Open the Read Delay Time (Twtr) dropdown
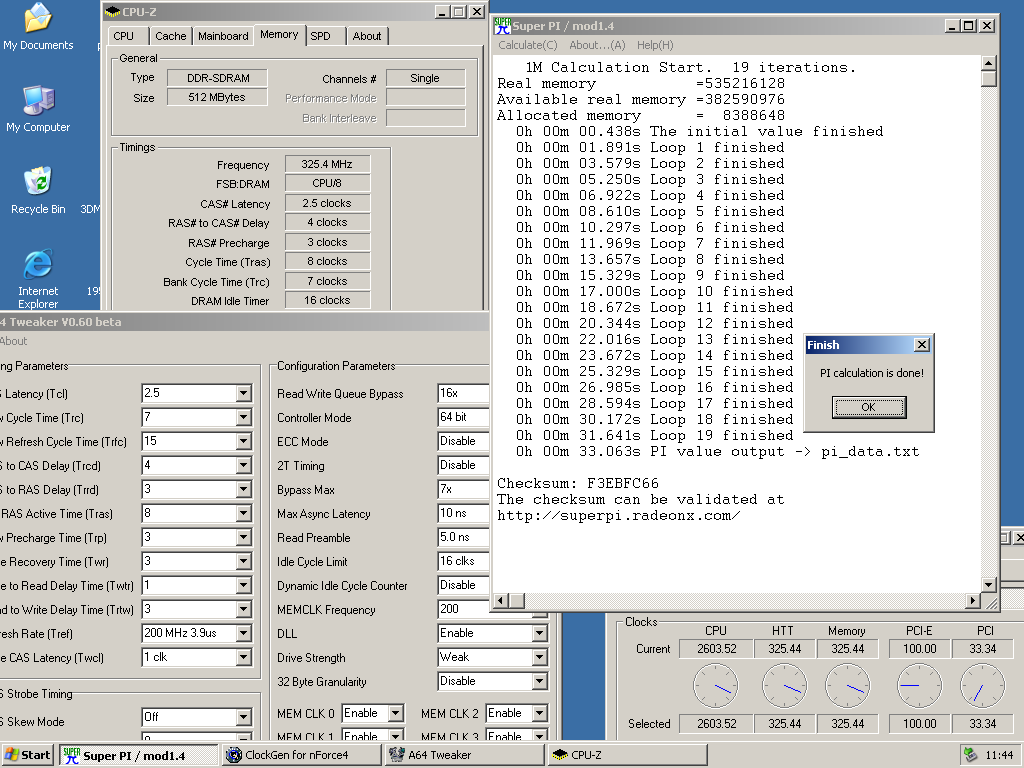This screenshot has height=768, width=1024. (x=244, y=586)
